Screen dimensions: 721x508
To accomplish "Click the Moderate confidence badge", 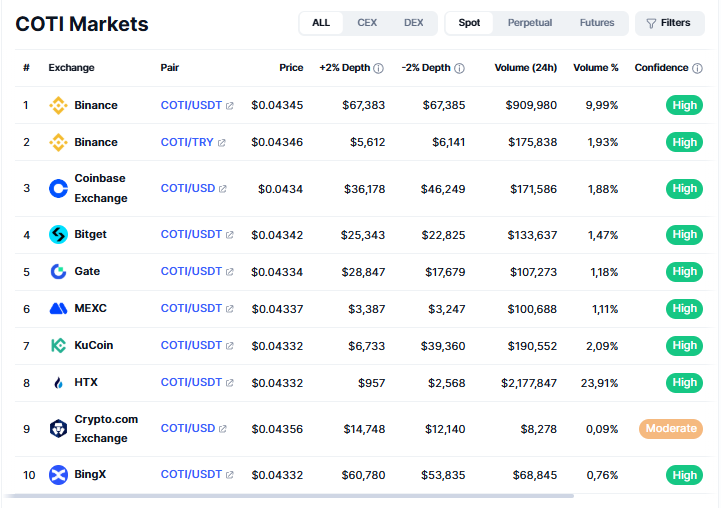I will click(x=671, y=428).
